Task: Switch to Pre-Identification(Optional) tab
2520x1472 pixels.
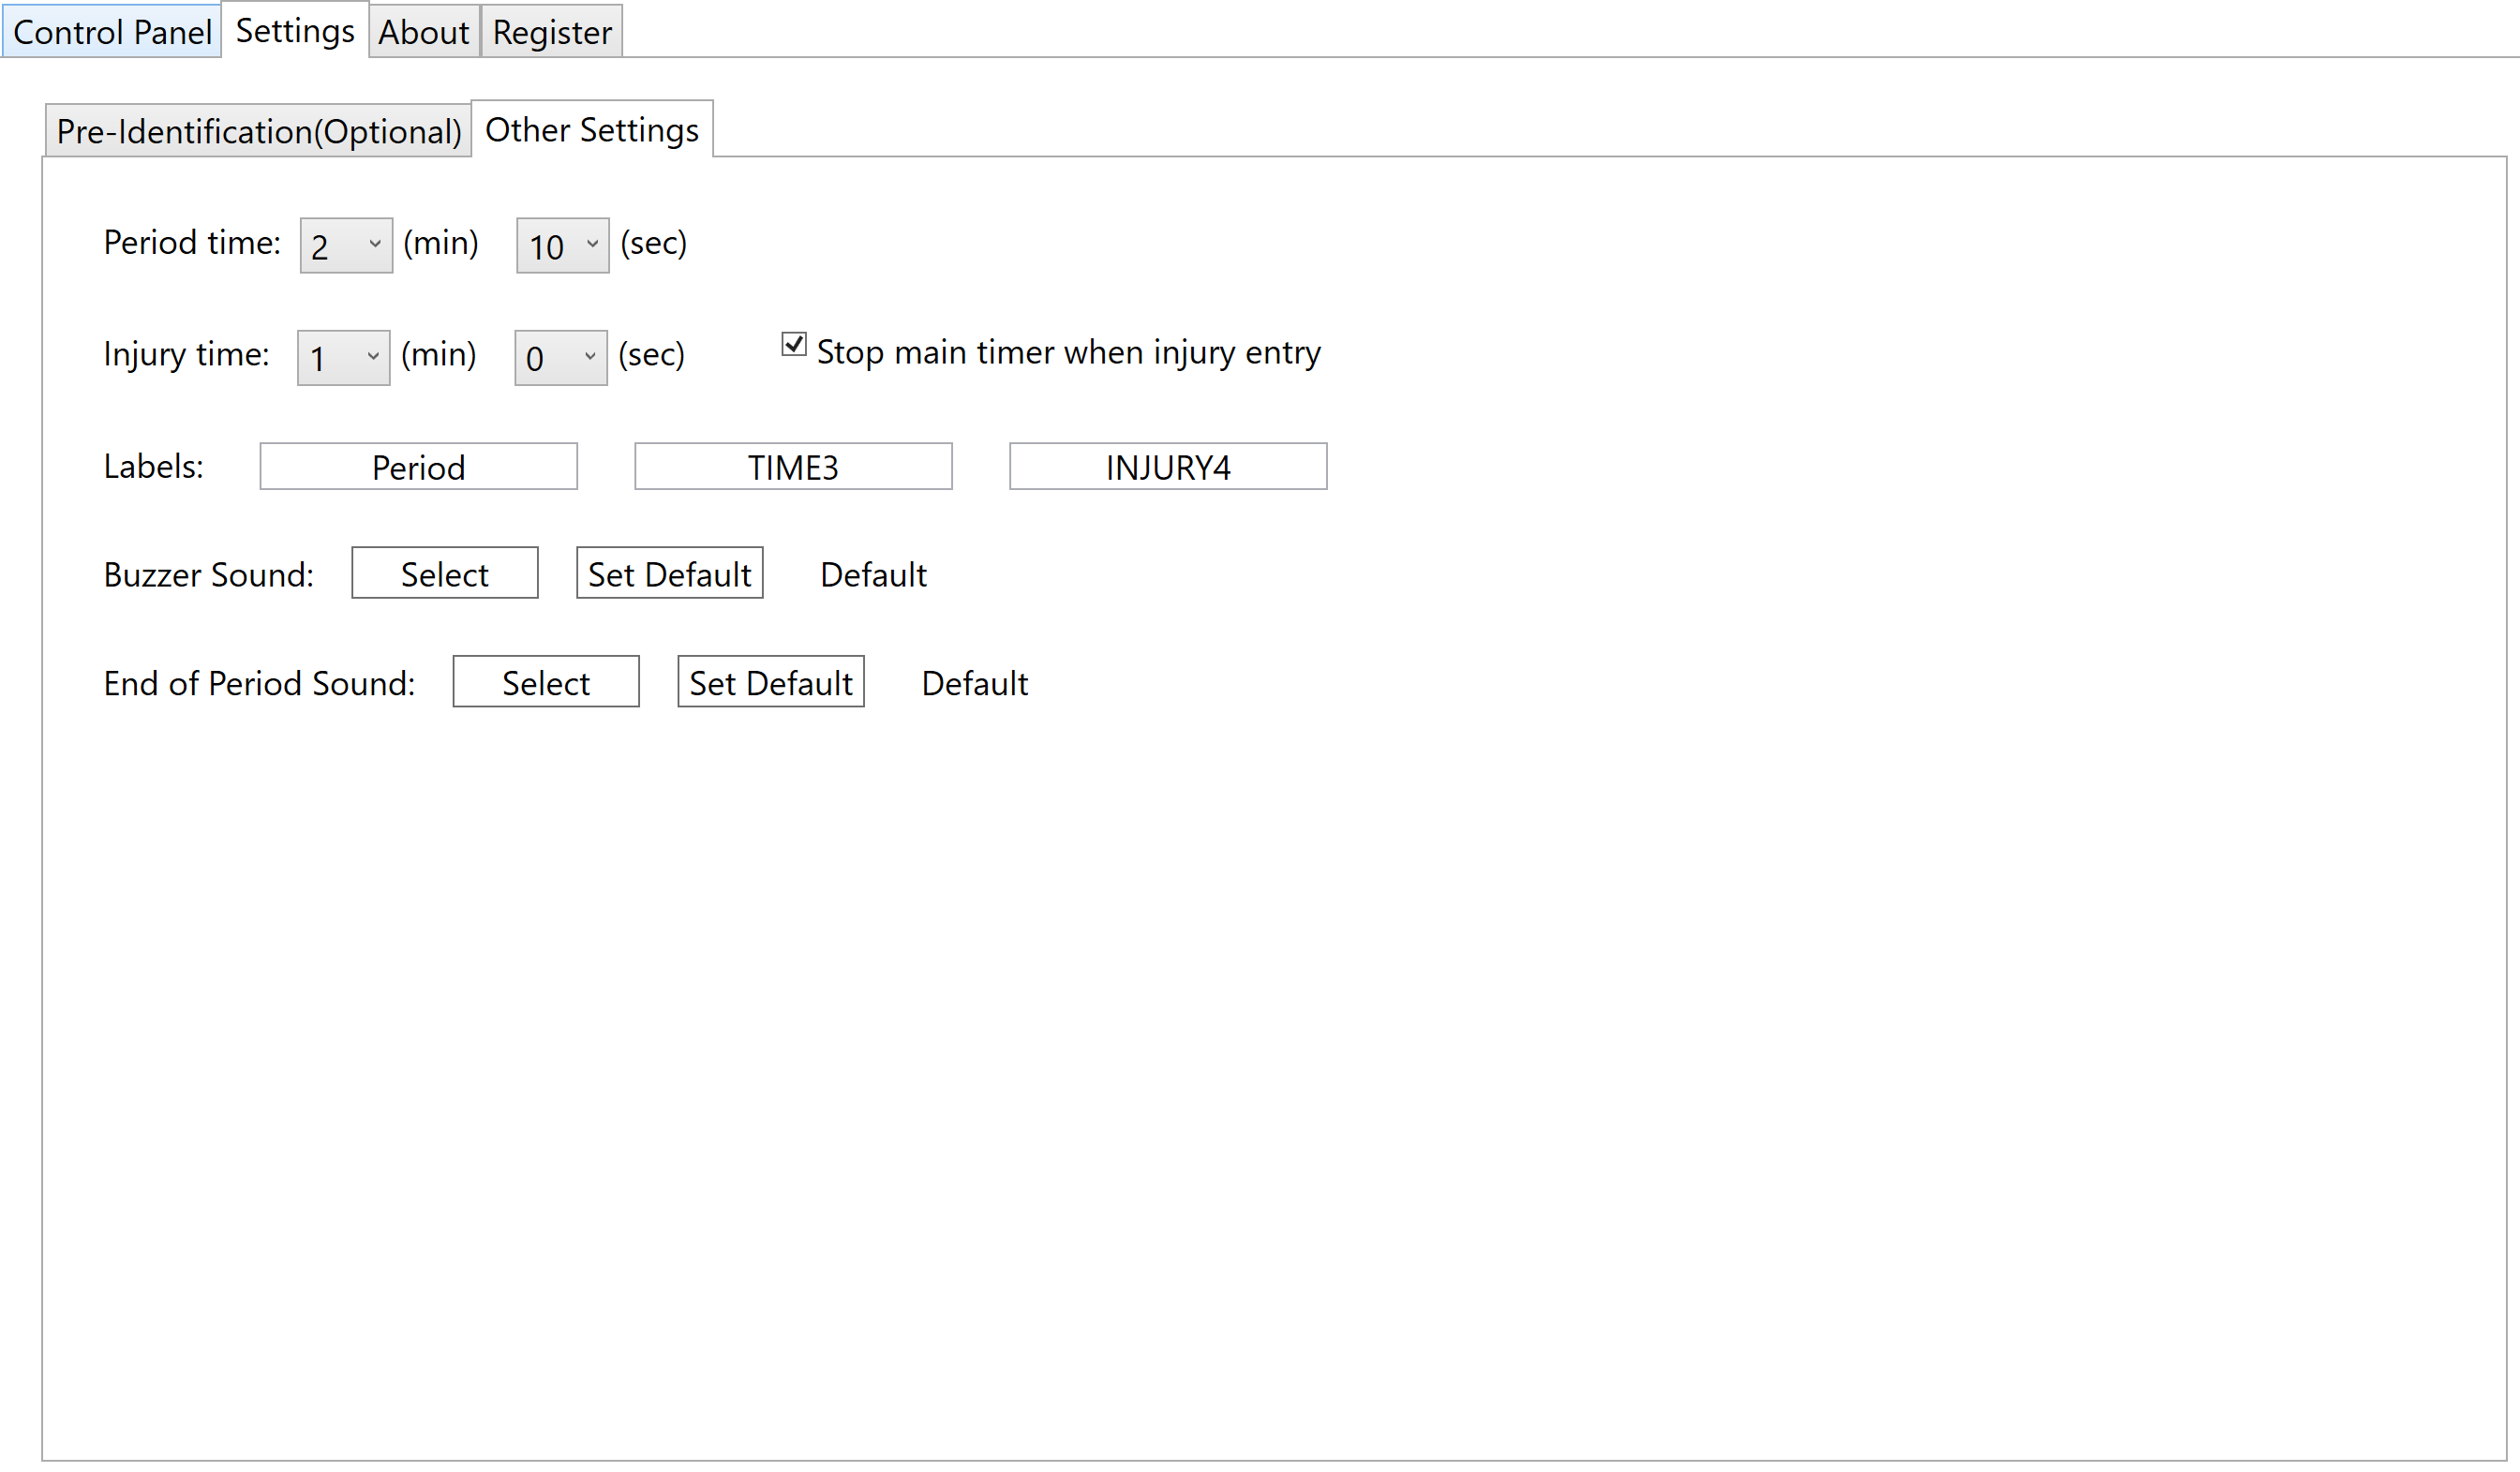Action: coord(258,131)
